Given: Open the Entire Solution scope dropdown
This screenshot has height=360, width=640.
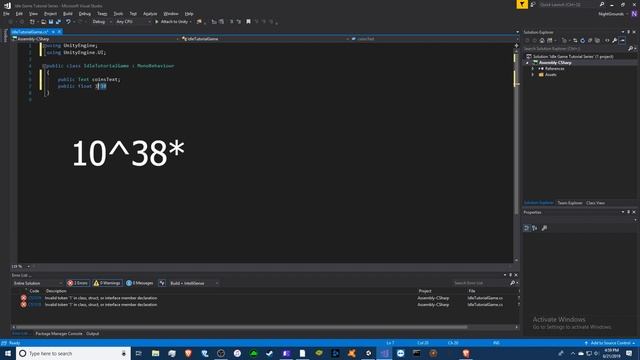Looking at the screenshot, I should coord(38,283).
